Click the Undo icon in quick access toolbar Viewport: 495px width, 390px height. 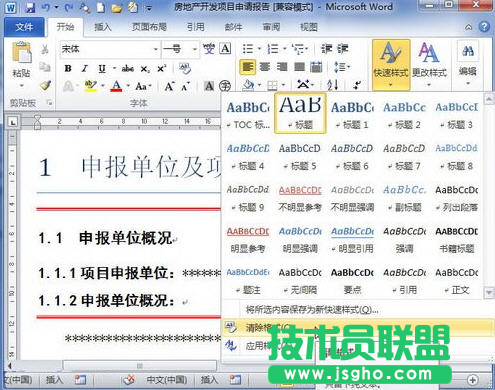[47, 7]
